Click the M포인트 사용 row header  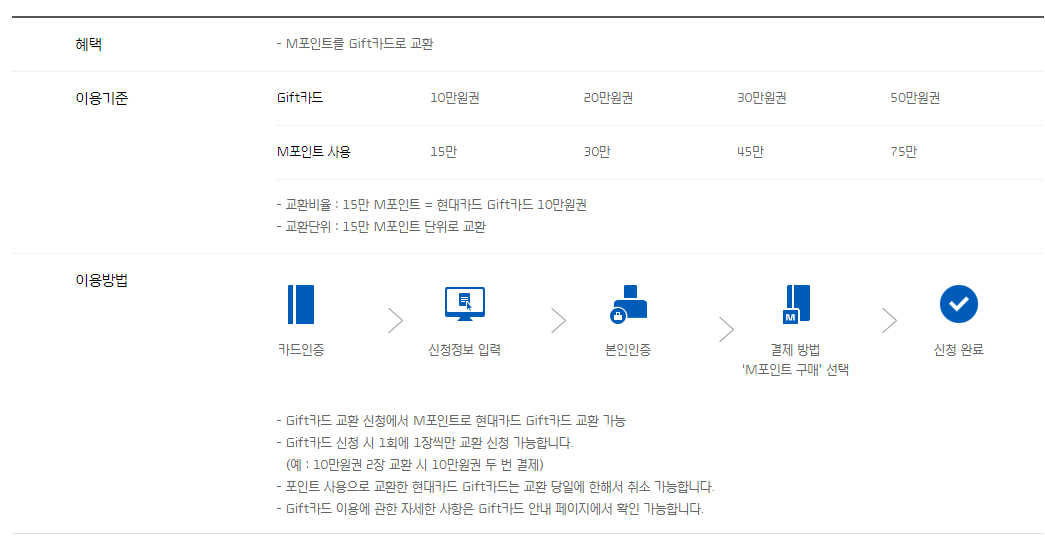pos(314,152)
